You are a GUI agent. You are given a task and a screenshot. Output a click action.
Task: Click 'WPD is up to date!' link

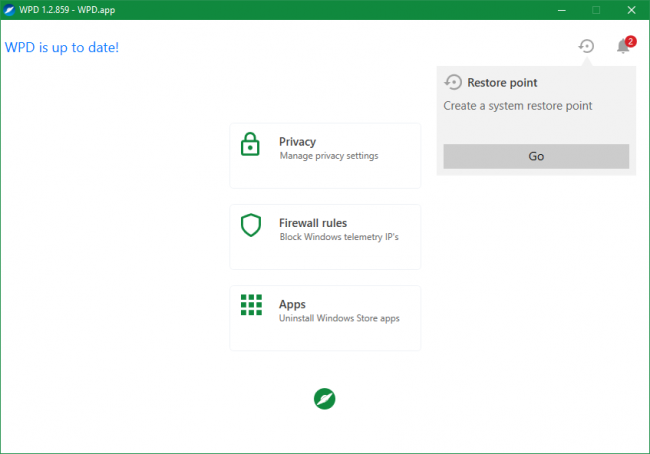pos(62,47)
